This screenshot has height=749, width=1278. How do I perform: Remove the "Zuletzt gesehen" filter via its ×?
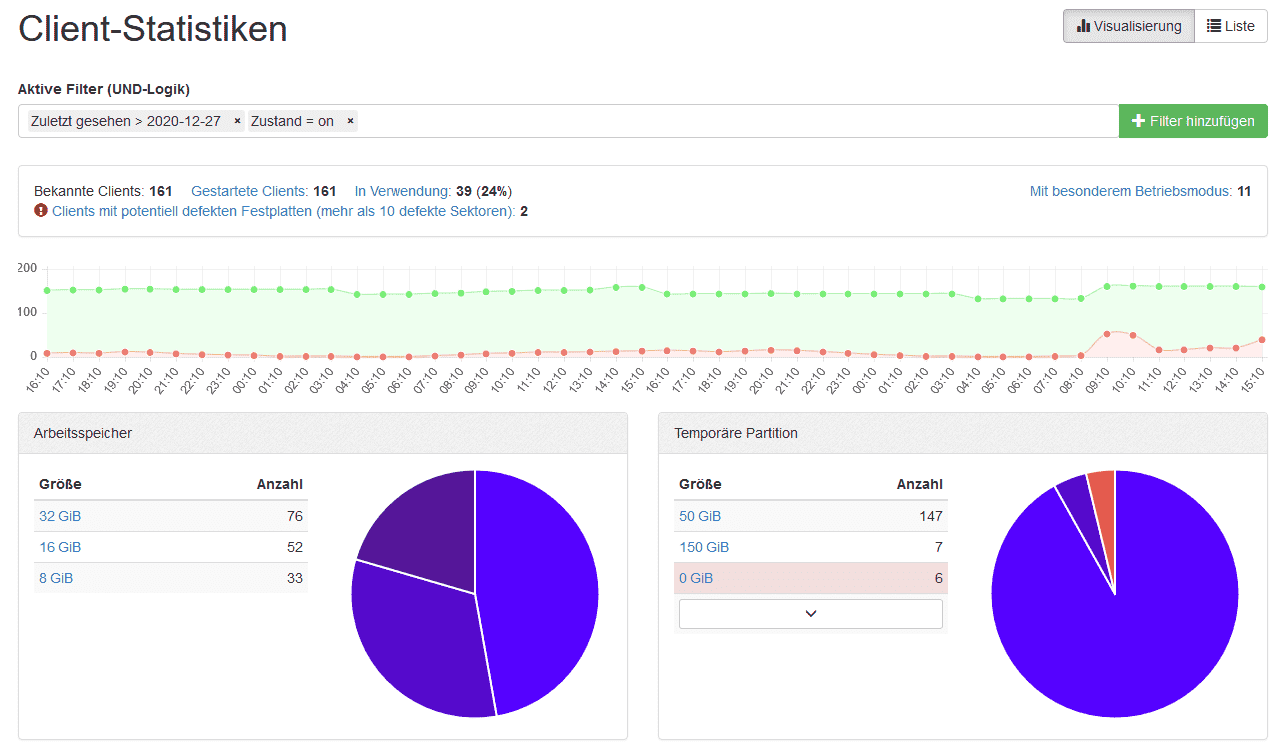click(x=236, y=121)
